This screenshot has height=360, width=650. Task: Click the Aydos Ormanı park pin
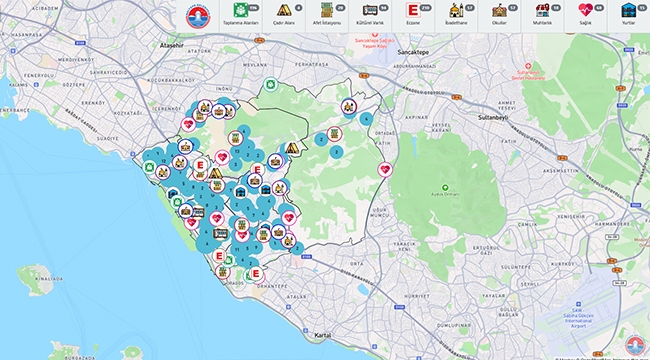[445, 187]
